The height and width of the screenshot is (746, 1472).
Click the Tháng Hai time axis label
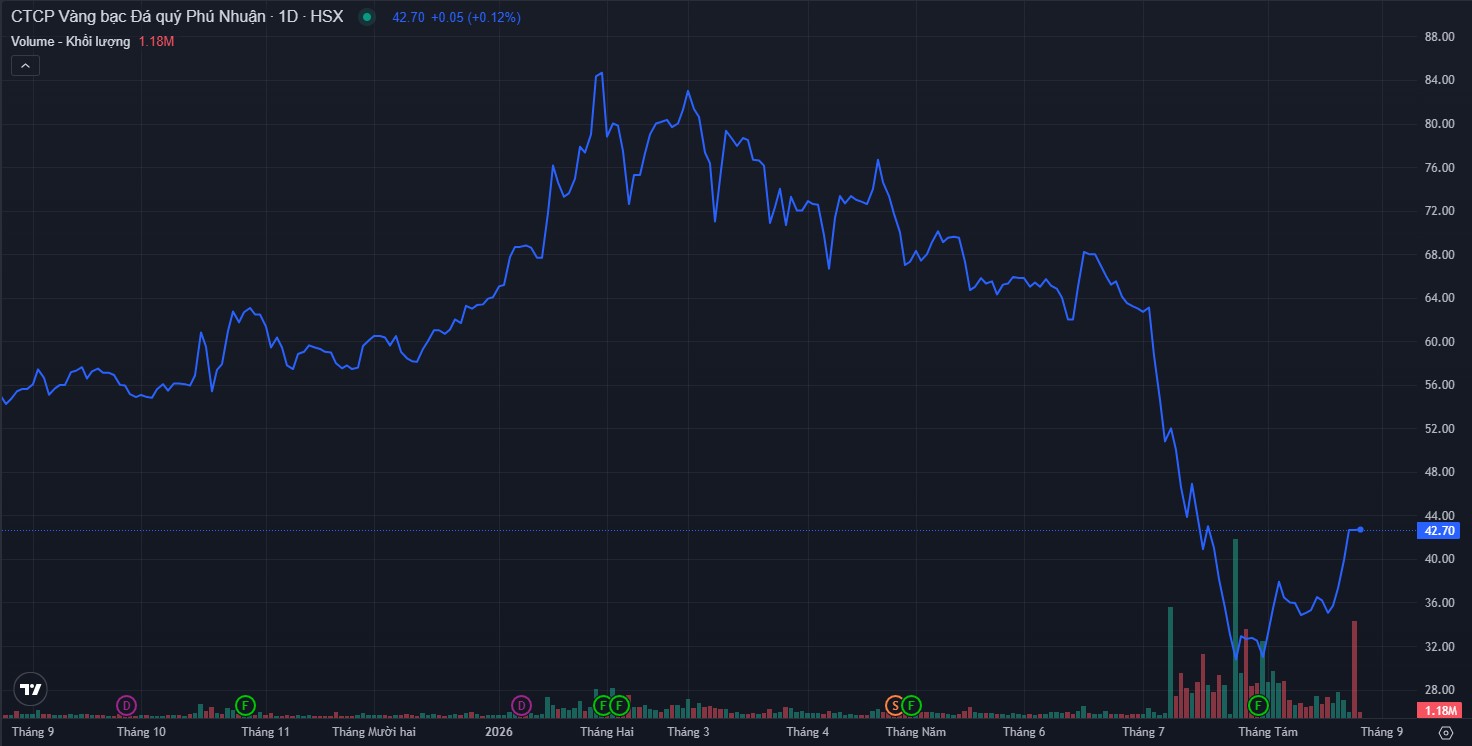[607, 732]
